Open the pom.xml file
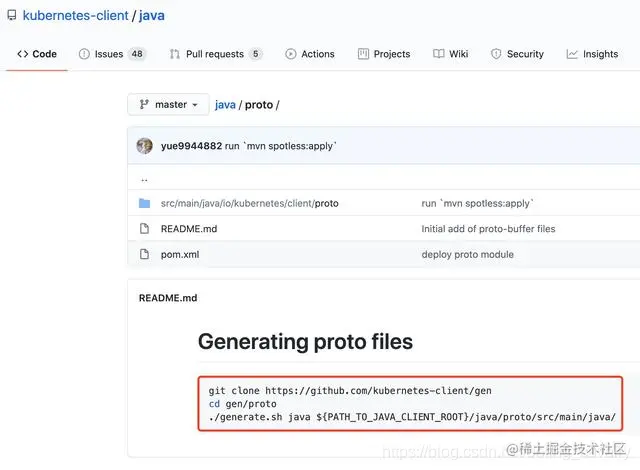This screenshot has height=470, width=640. (180, 255)
